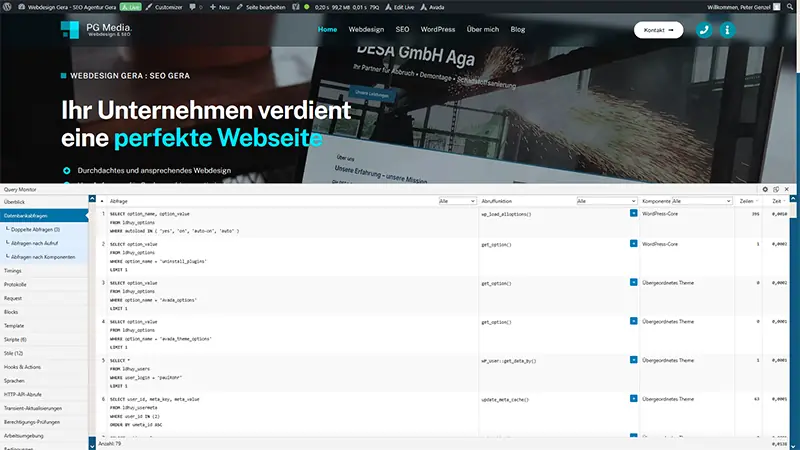Open Avada menu in admin bar
The height and width of the screenshot is (450, 800).
click(432, 7)
